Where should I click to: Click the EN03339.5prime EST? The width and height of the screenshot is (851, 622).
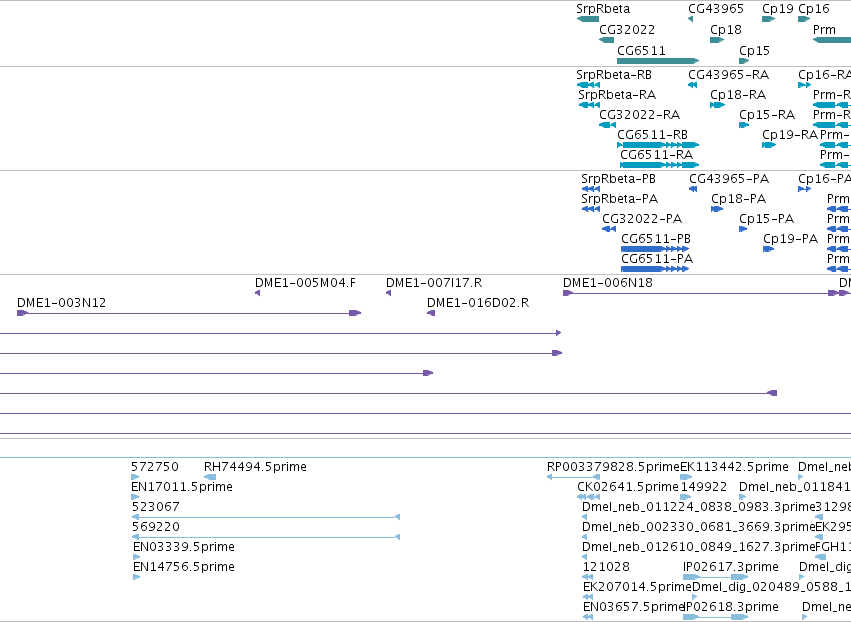[136, 557]
